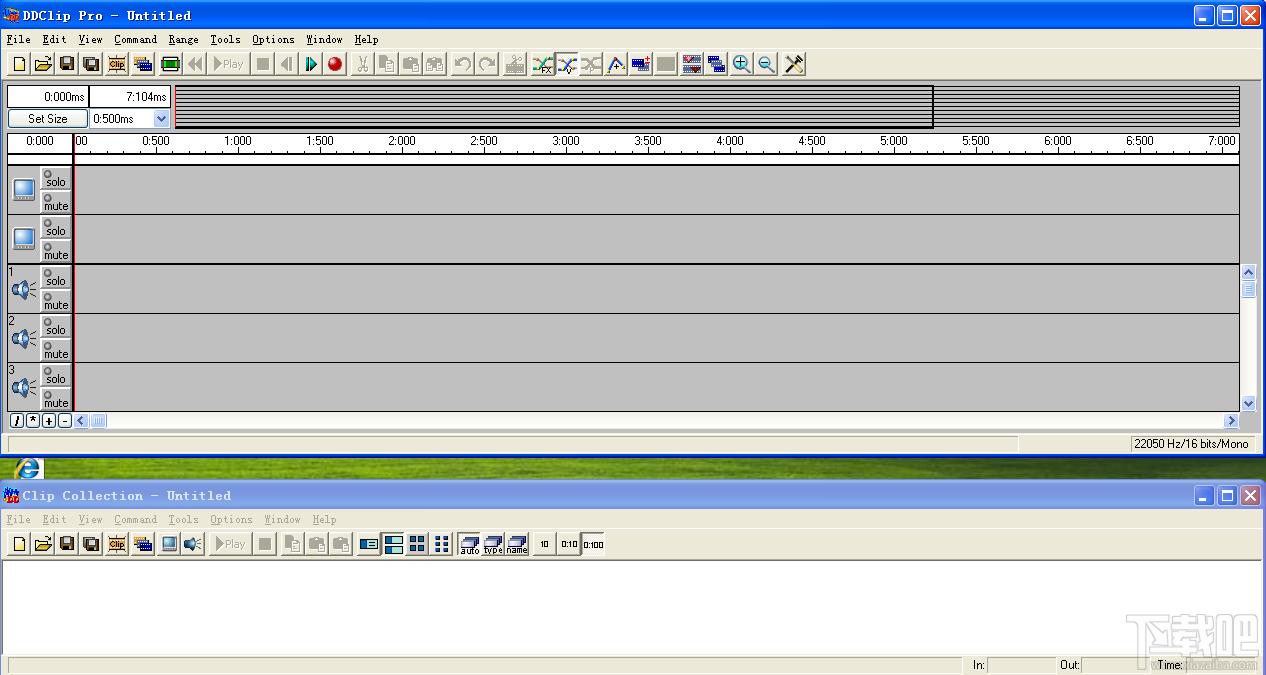Click the Internet Explorer desktop icon
The image size is (1266, 675).
(x=28, y=467)
